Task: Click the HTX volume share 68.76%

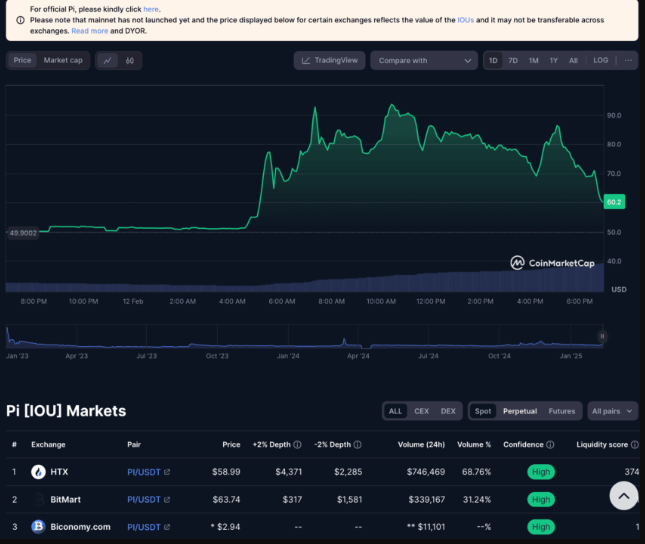Action: (x=476, y=472)
